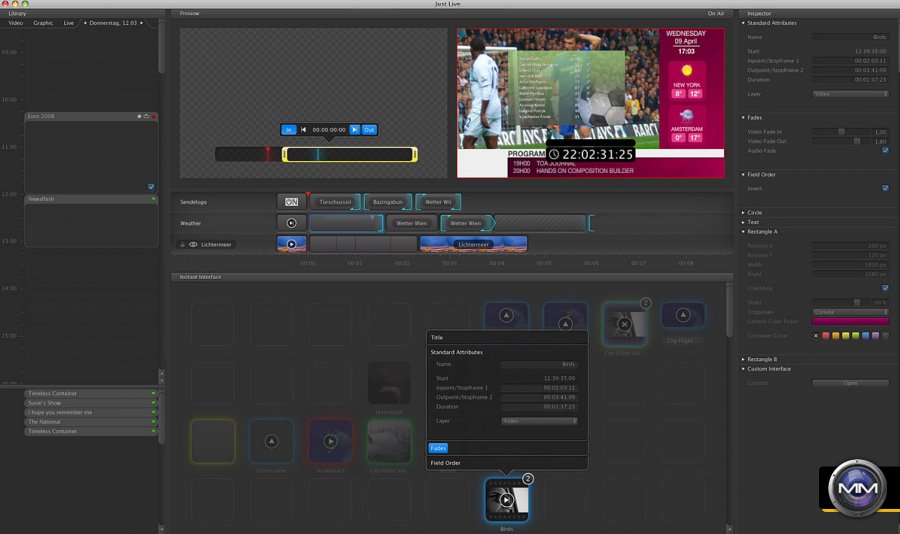
Task: Open the Layer dropdown in the Inspector
Action: point(849,94)
